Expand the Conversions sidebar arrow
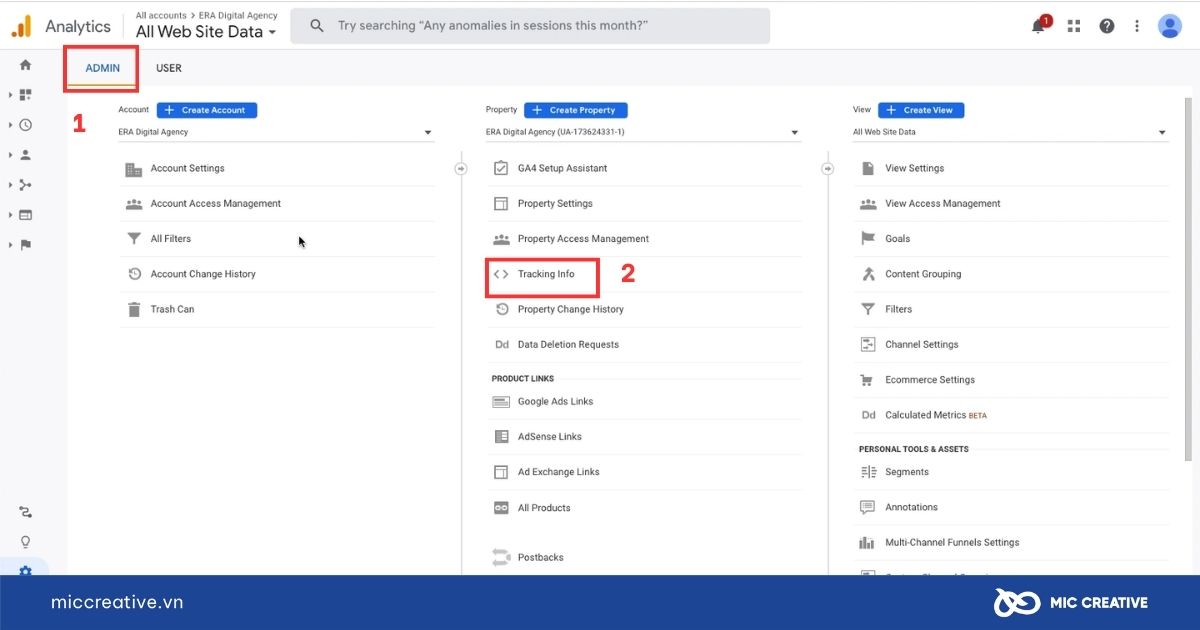This screenshot has width=1200, height=630. 10,245
